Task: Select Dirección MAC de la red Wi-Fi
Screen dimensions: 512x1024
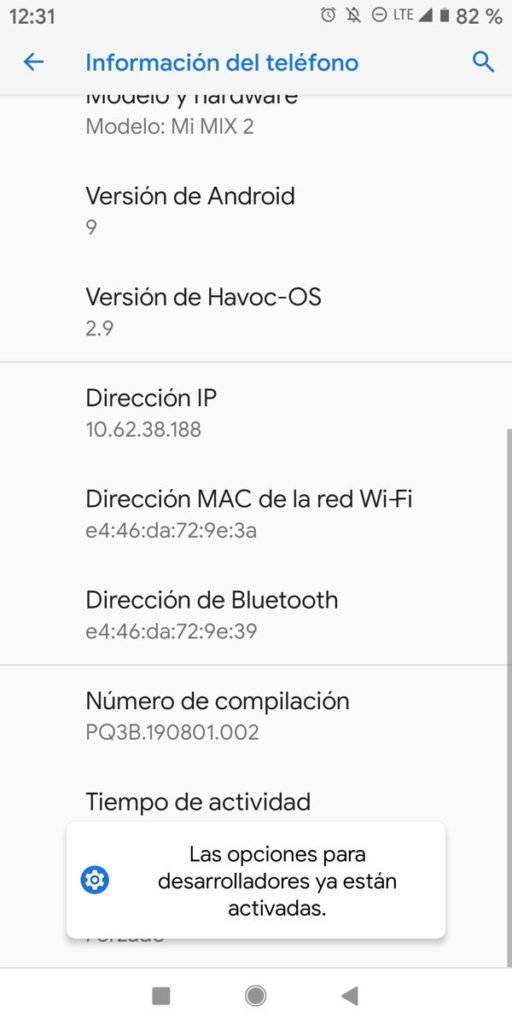Action: 256,513
